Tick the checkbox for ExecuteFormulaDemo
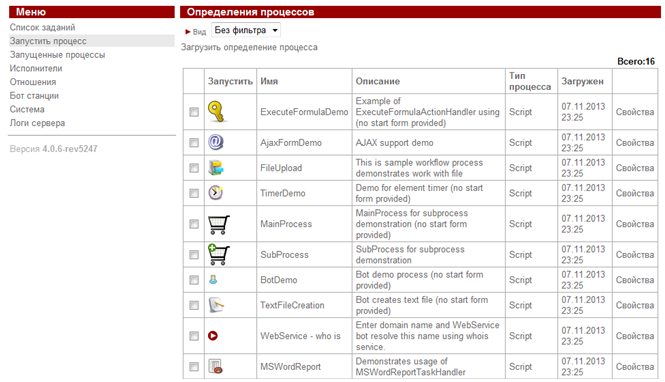The width and height of the screenshot is (665, 382). [194, 112]
